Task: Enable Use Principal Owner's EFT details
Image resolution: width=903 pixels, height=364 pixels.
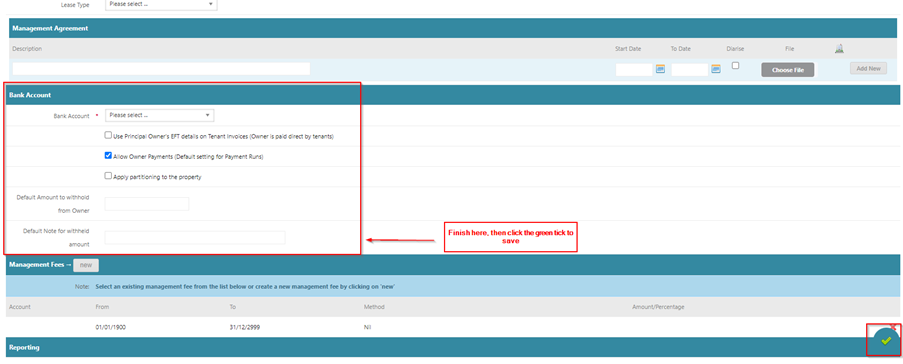Action: (x=108, y=135)
